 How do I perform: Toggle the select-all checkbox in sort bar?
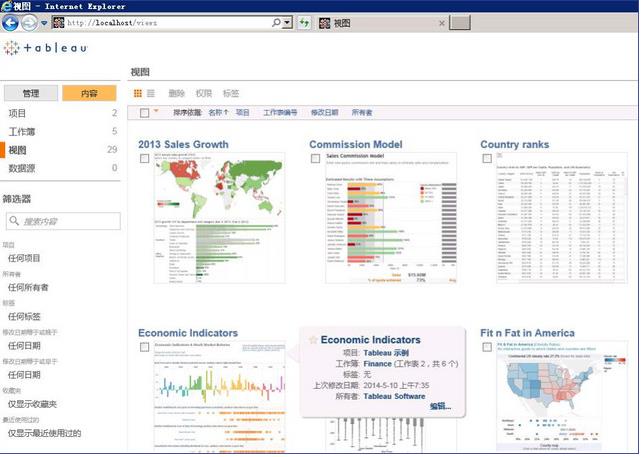(x=144, y=113)
